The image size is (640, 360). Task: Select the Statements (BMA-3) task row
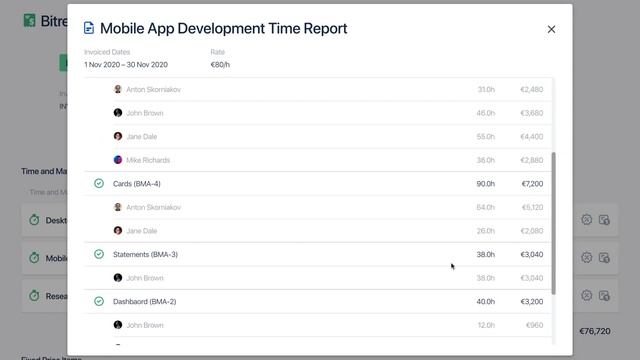(x=318, y=254)
